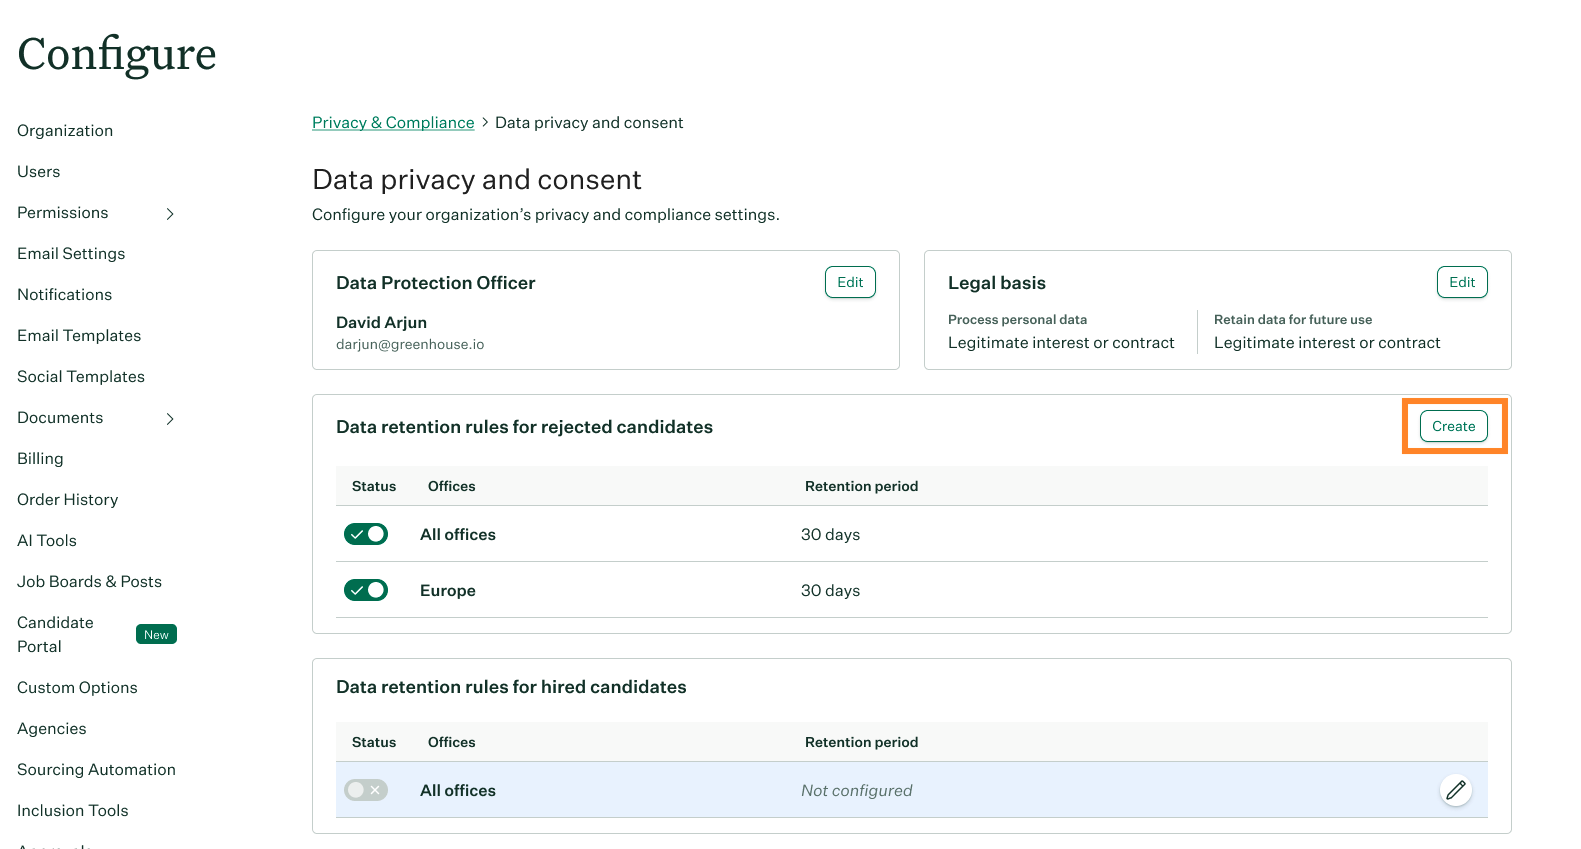Open the Privacy & Compliance breadcrumb link

393,123
